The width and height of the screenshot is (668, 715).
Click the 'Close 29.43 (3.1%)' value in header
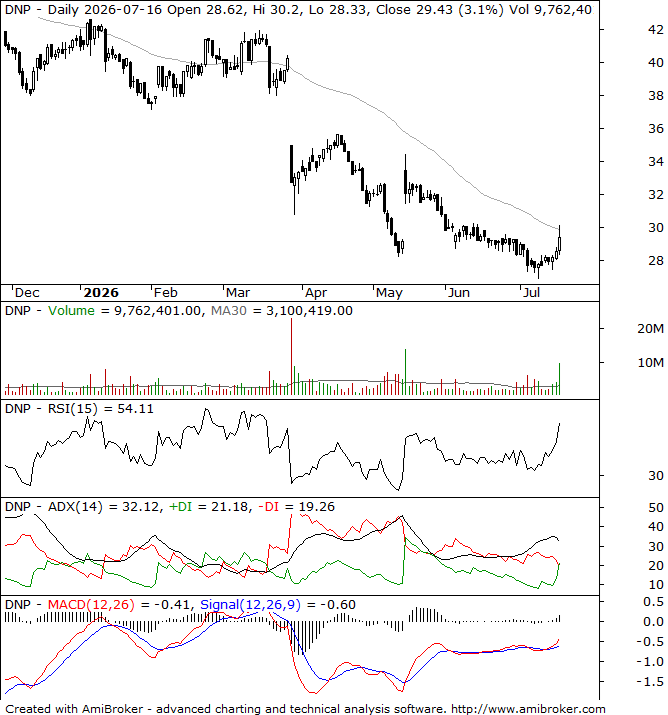coord(440,10)
